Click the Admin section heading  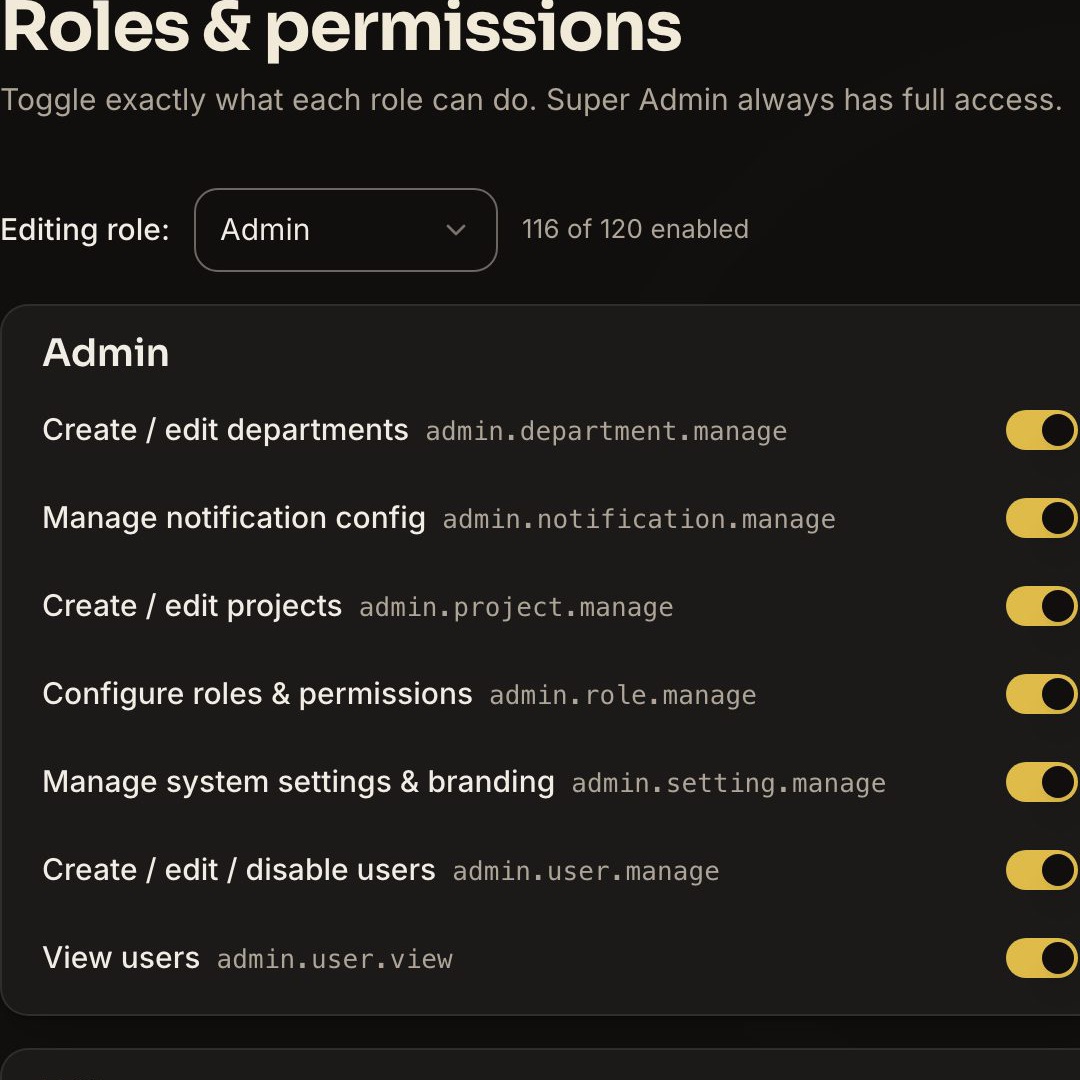106,353
